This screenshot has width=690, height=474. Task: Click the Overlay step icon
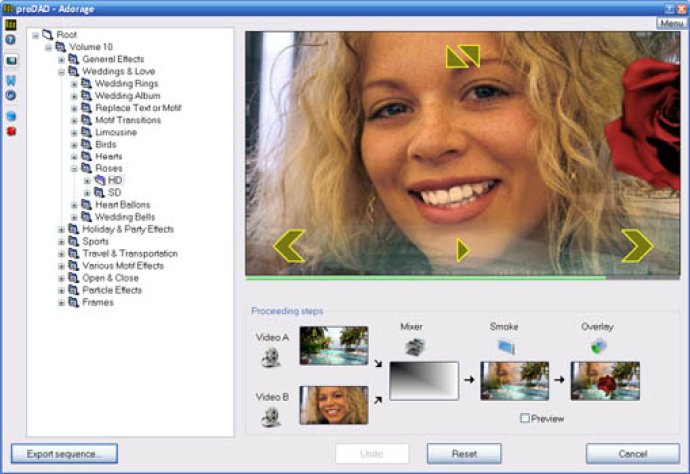(x=598, y=346)
